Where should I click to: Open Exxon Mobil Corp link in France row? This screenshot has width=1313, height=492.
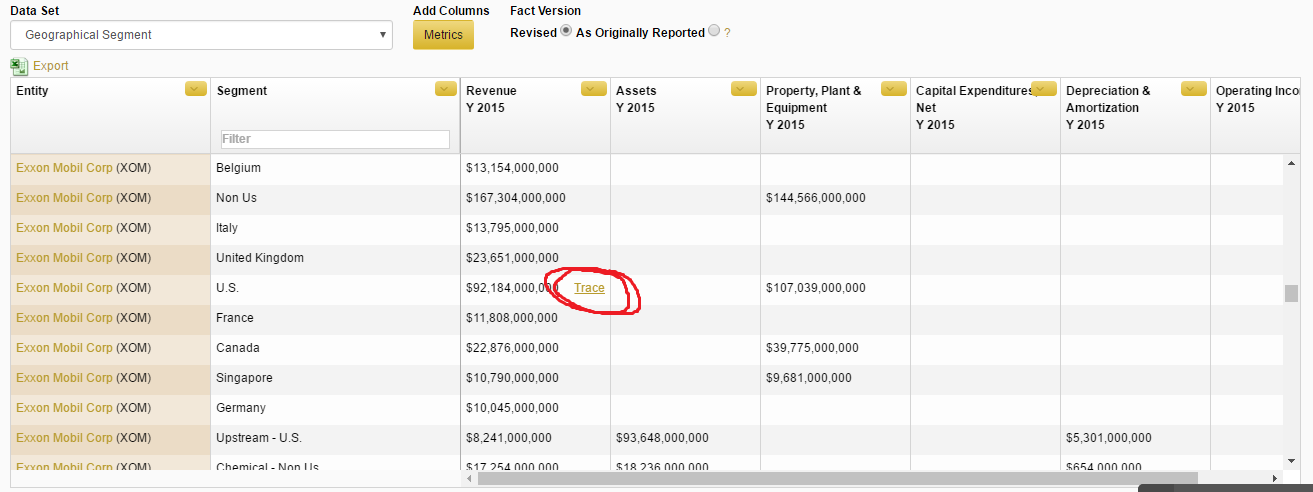64,318
